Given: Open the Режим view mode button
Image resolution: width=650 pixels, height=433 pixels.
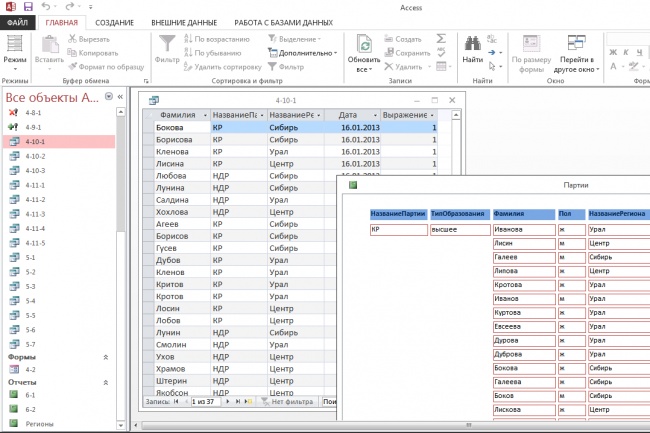Looking at the screenshot, I should 15,53.
